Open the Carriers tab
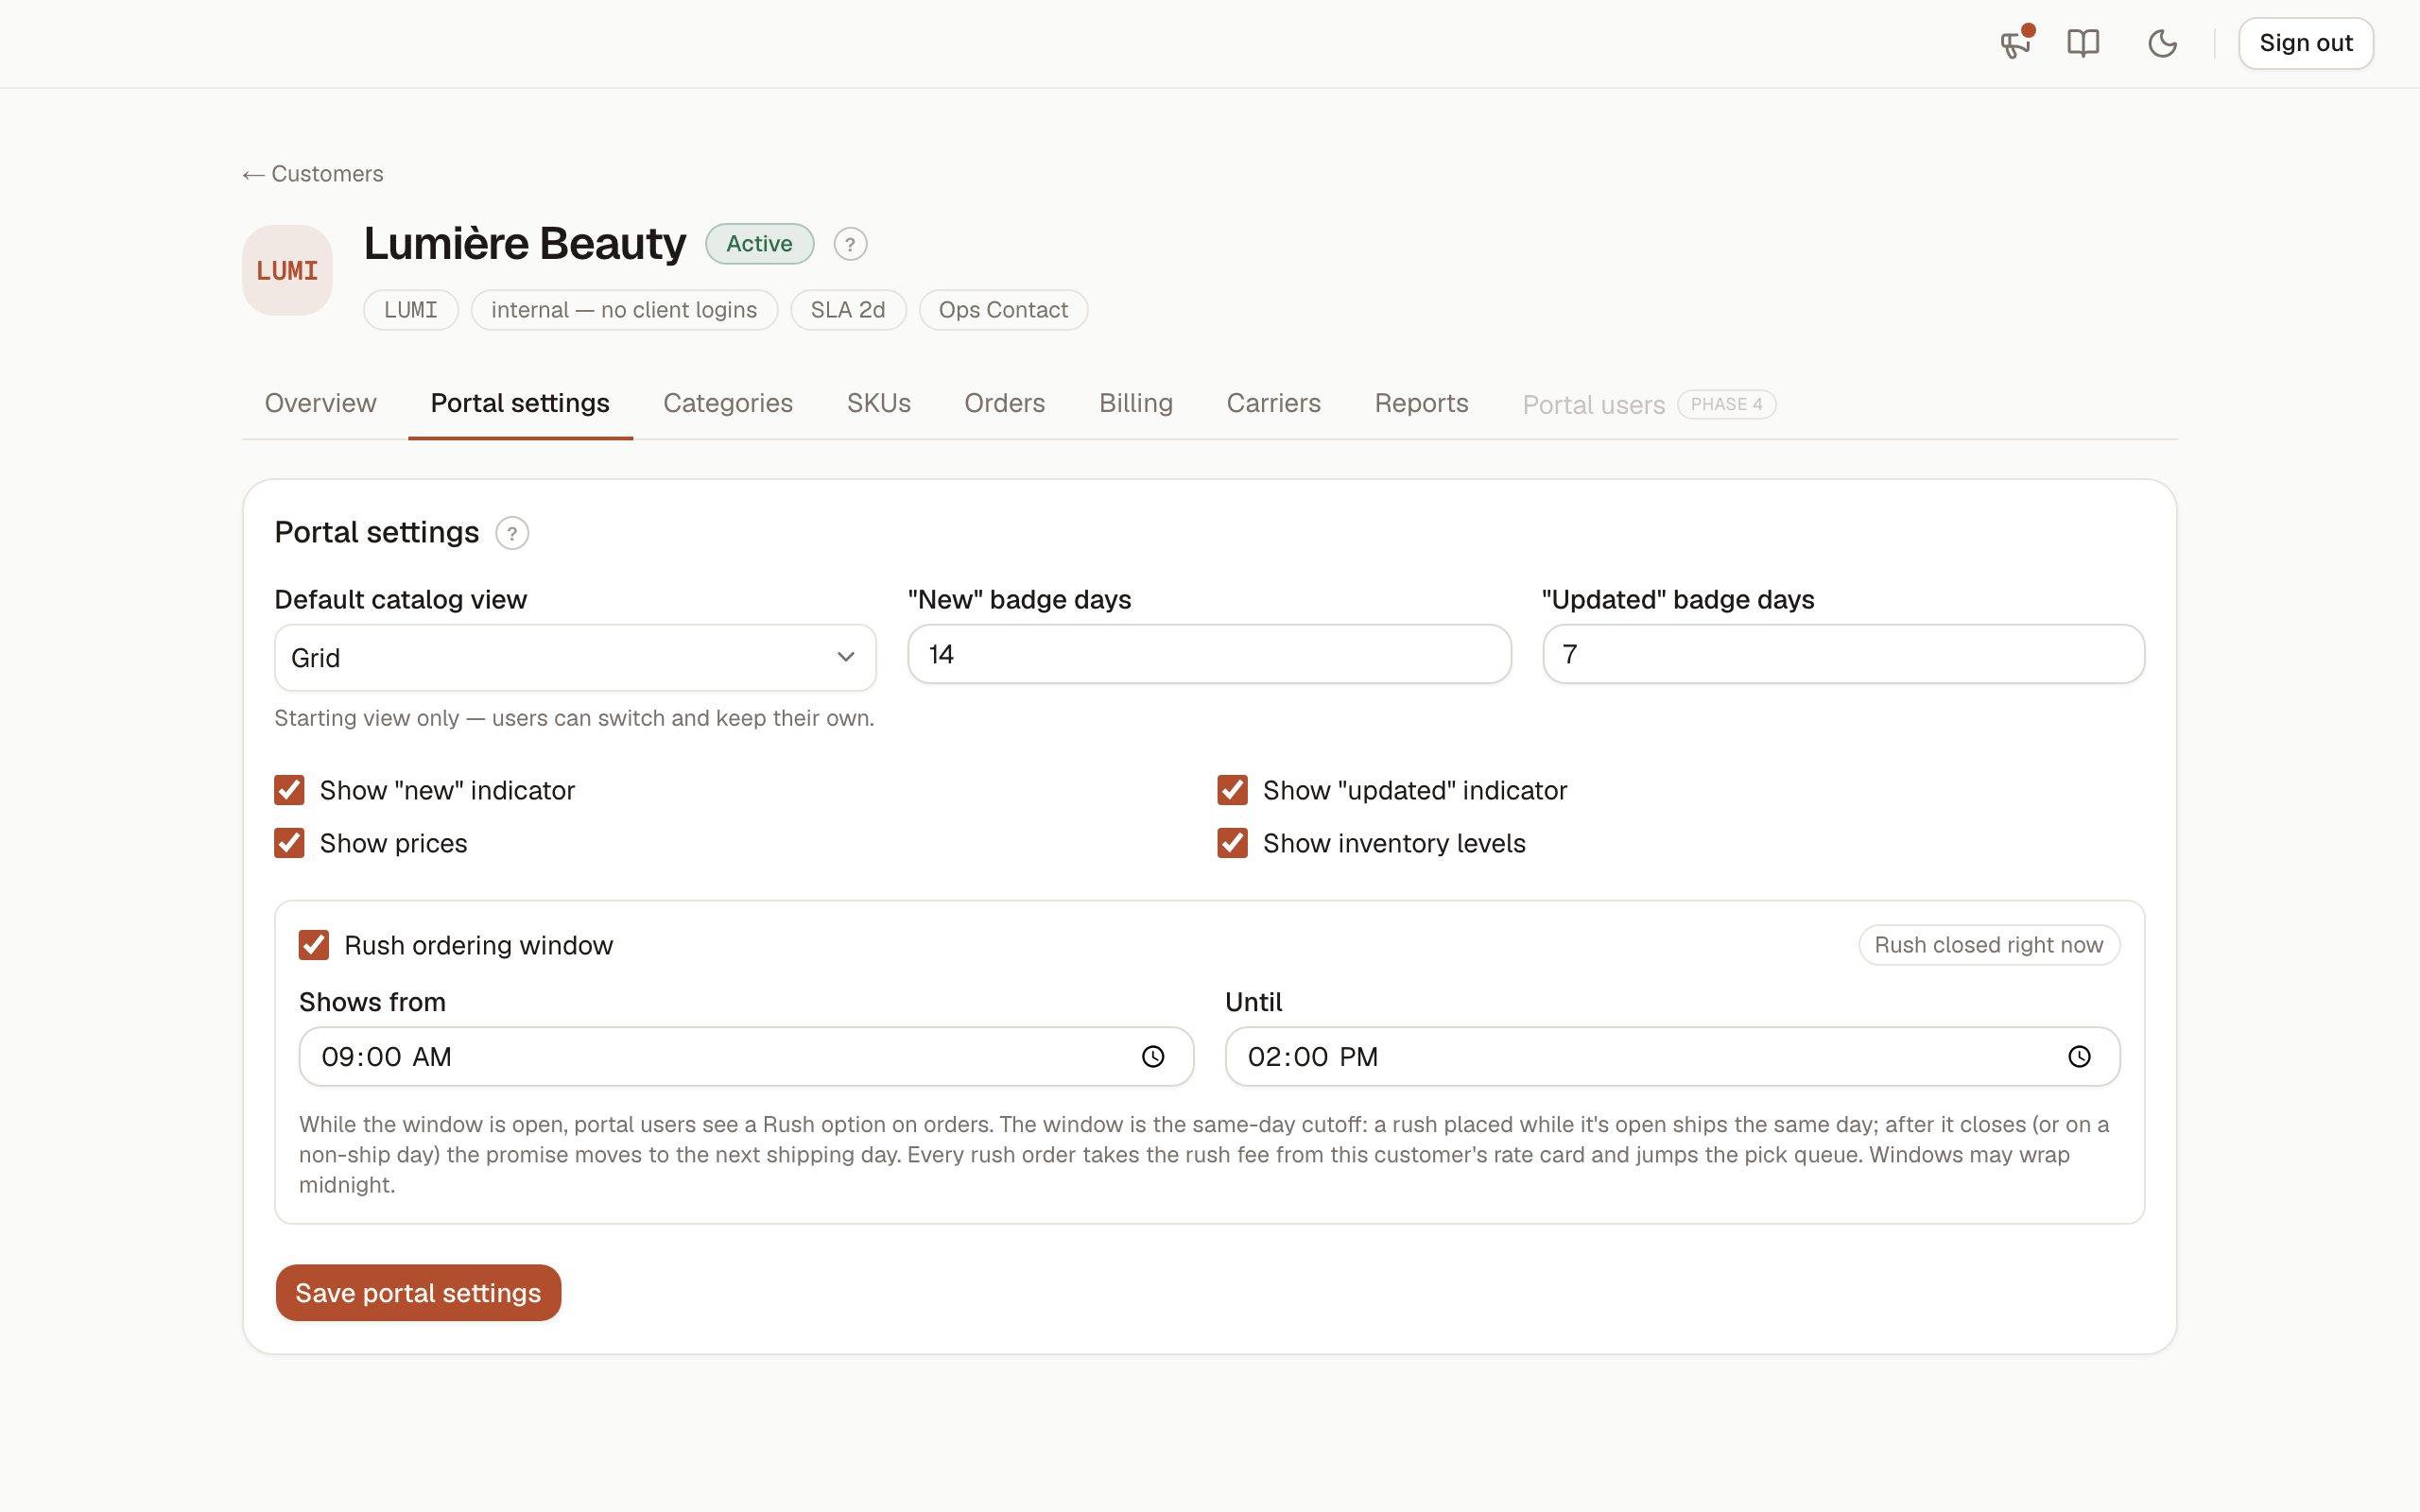2420x1512 pixels. click(x=1273, y=403)
